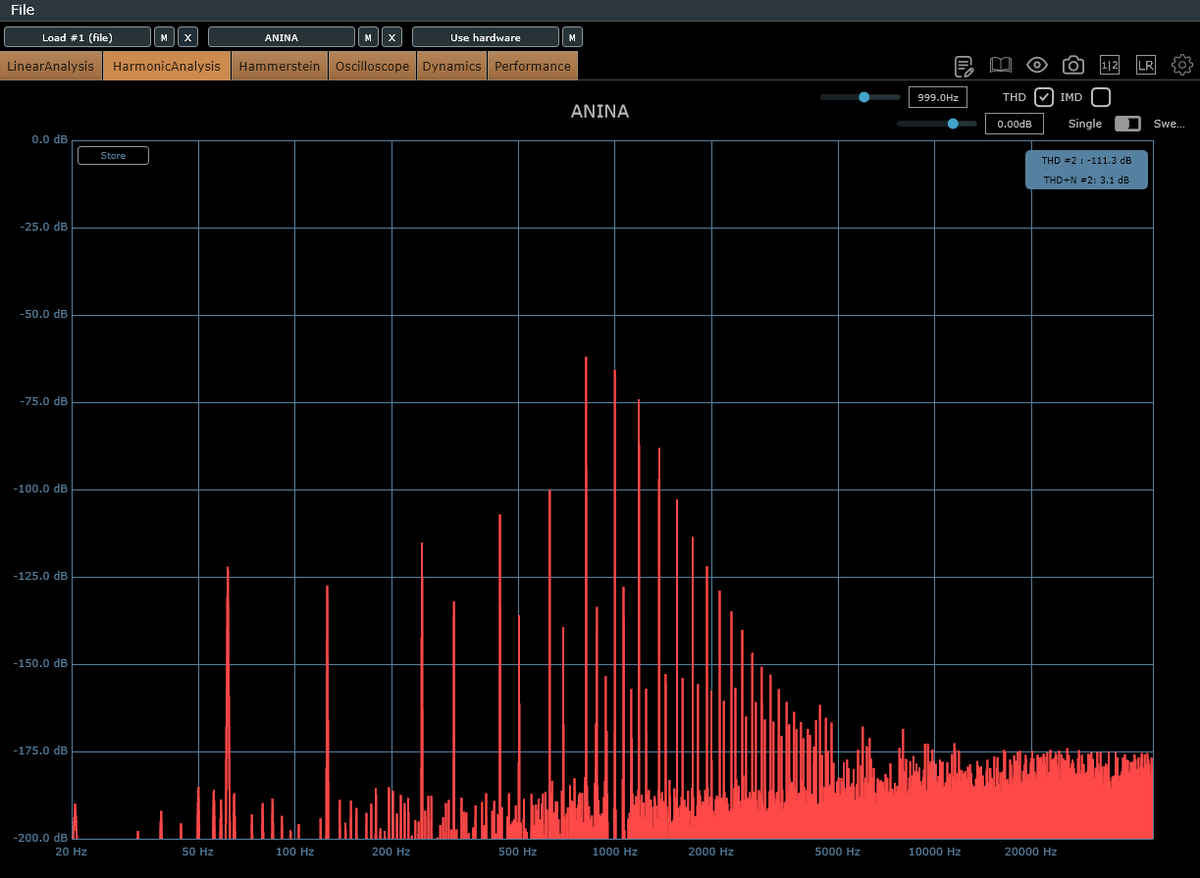Click the 20 Hz axis label
Image resolution: width=1200 pixels, height=878 pixels.
point(71,852)
